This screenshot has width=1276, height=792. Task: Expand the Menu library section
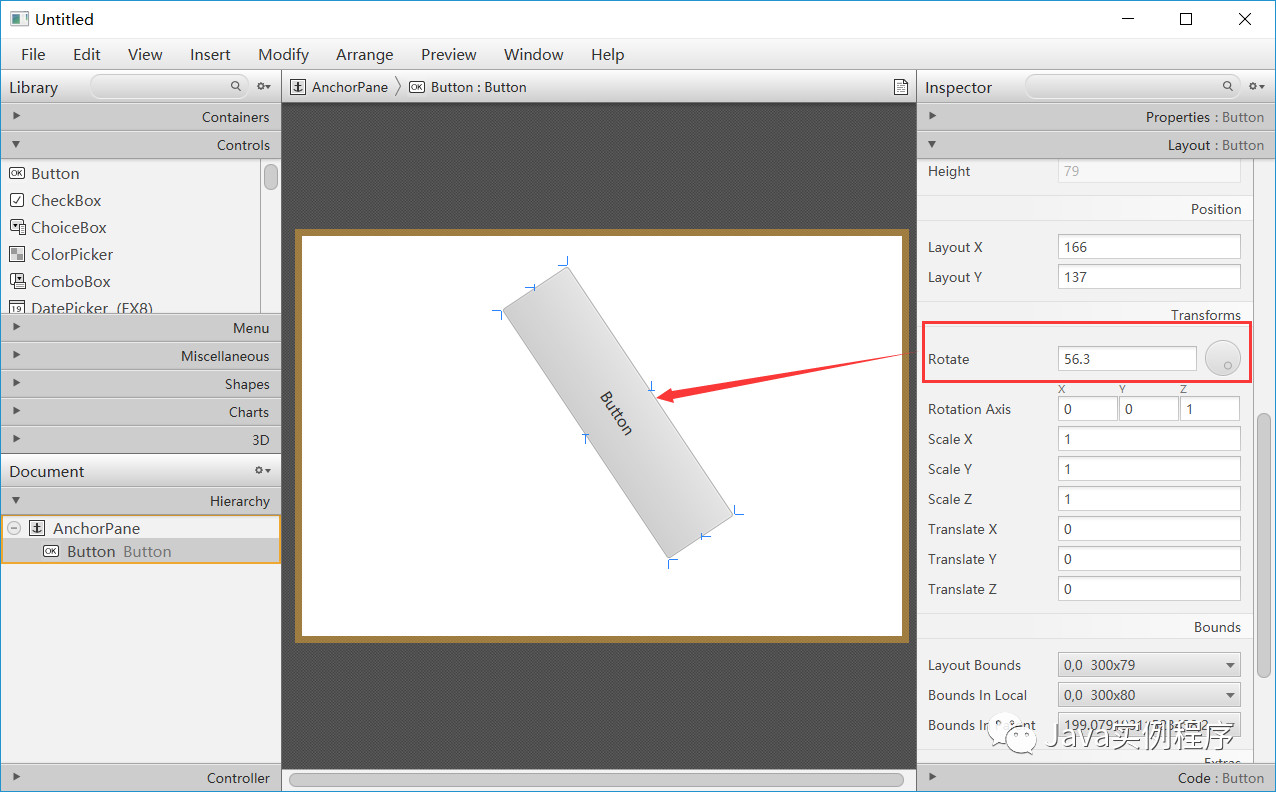(x=16, y=327)
